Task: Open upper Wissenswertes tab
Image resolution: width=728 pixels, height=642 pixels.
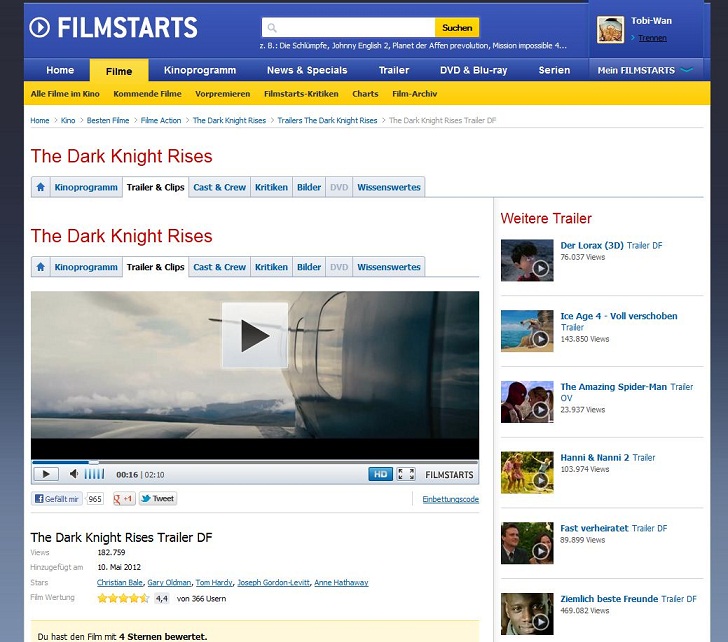Action: click(x=389, y=187)
